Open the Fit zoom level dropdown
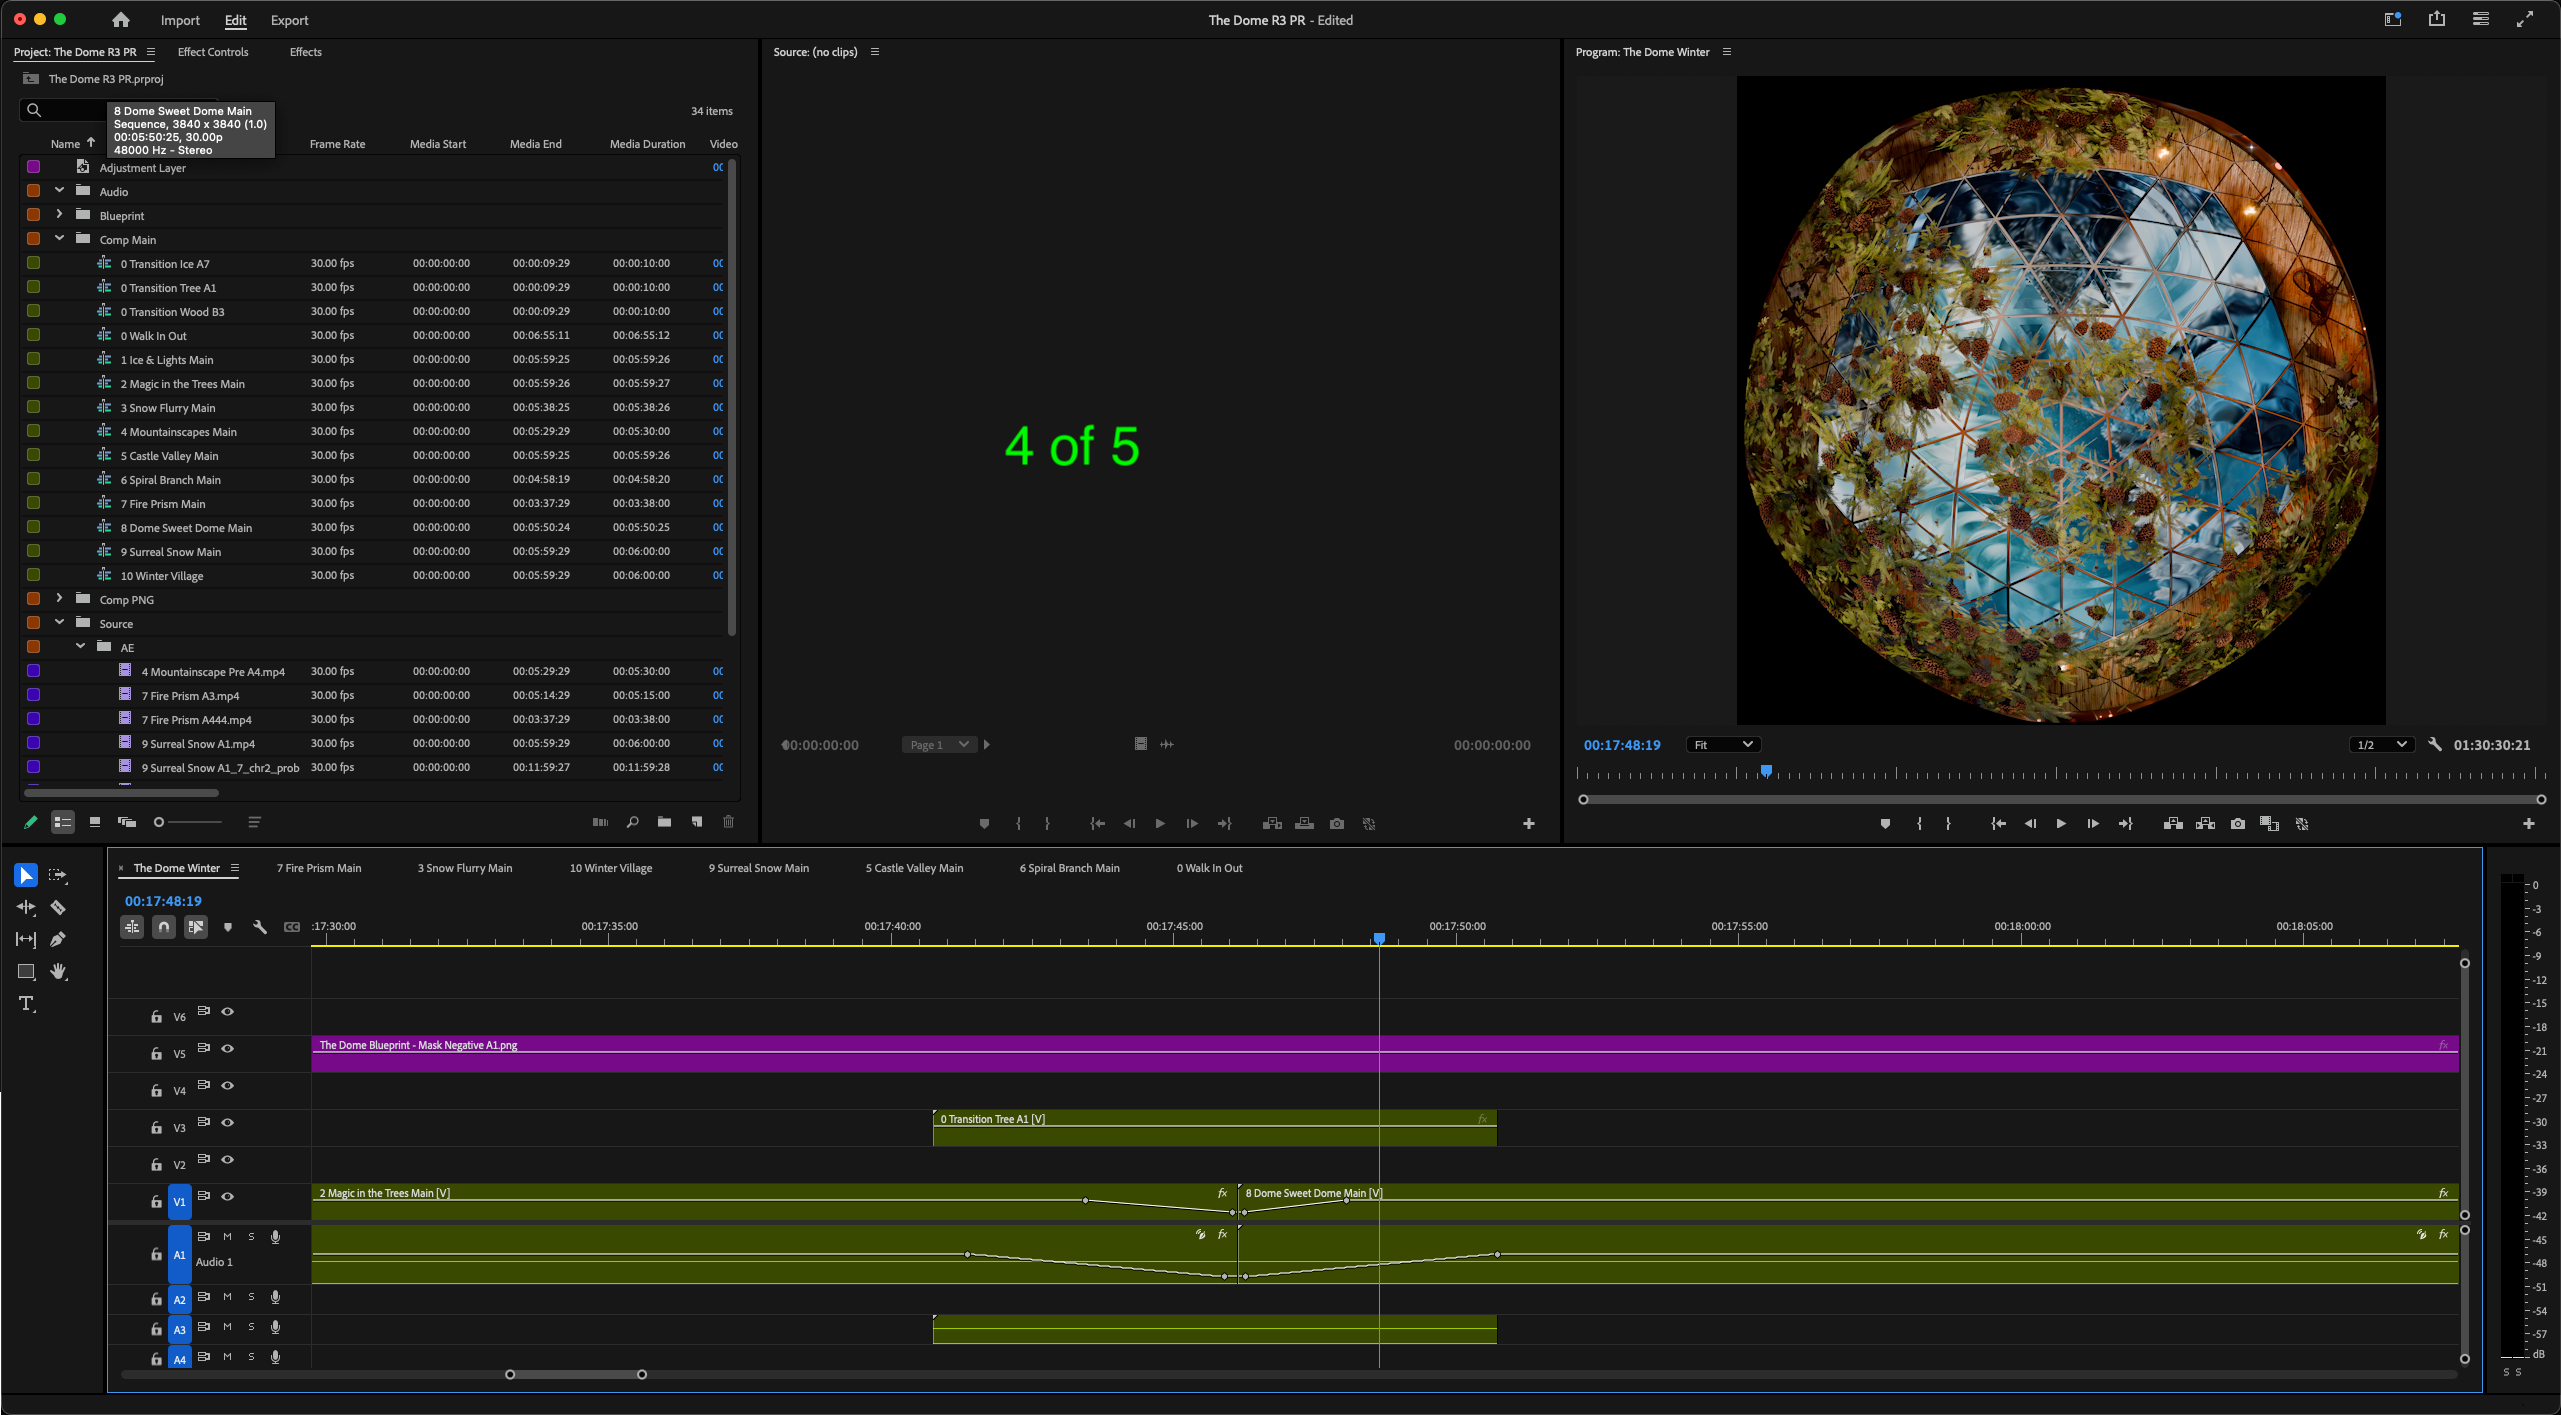2561x1415 pixels. (x=1723, y=744)
